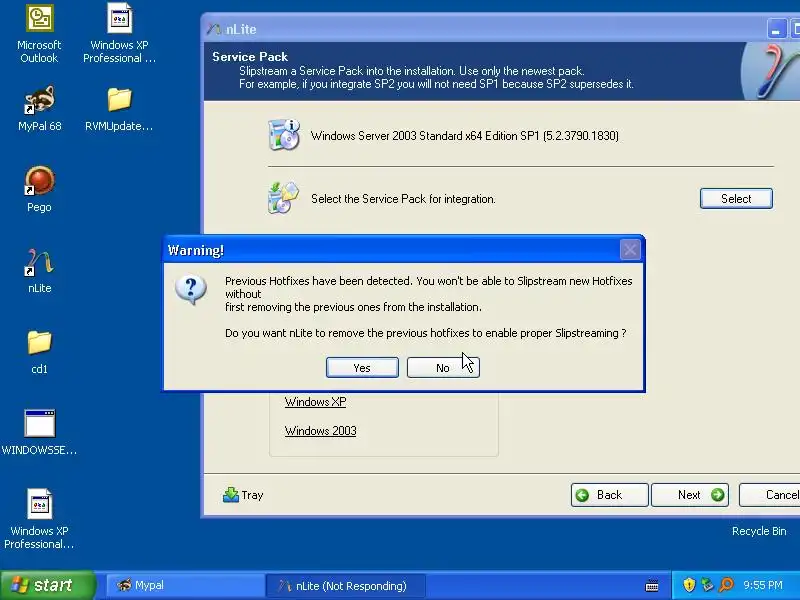Proceed with the Next button
The width and height of the screenshot is (800, 600).
[x=690, y=495]
